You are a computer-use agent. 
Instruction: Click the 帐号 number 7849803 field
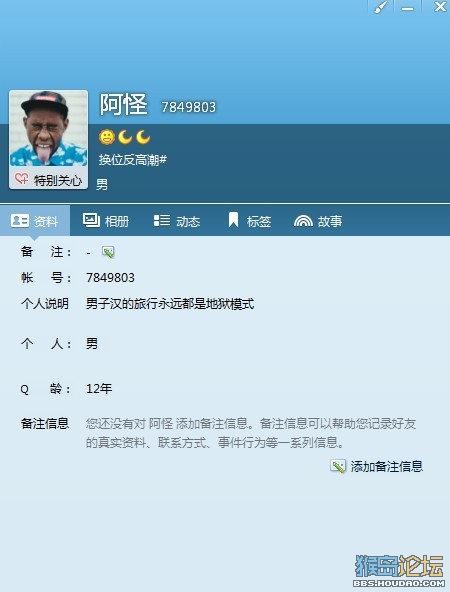coord(110,278)
